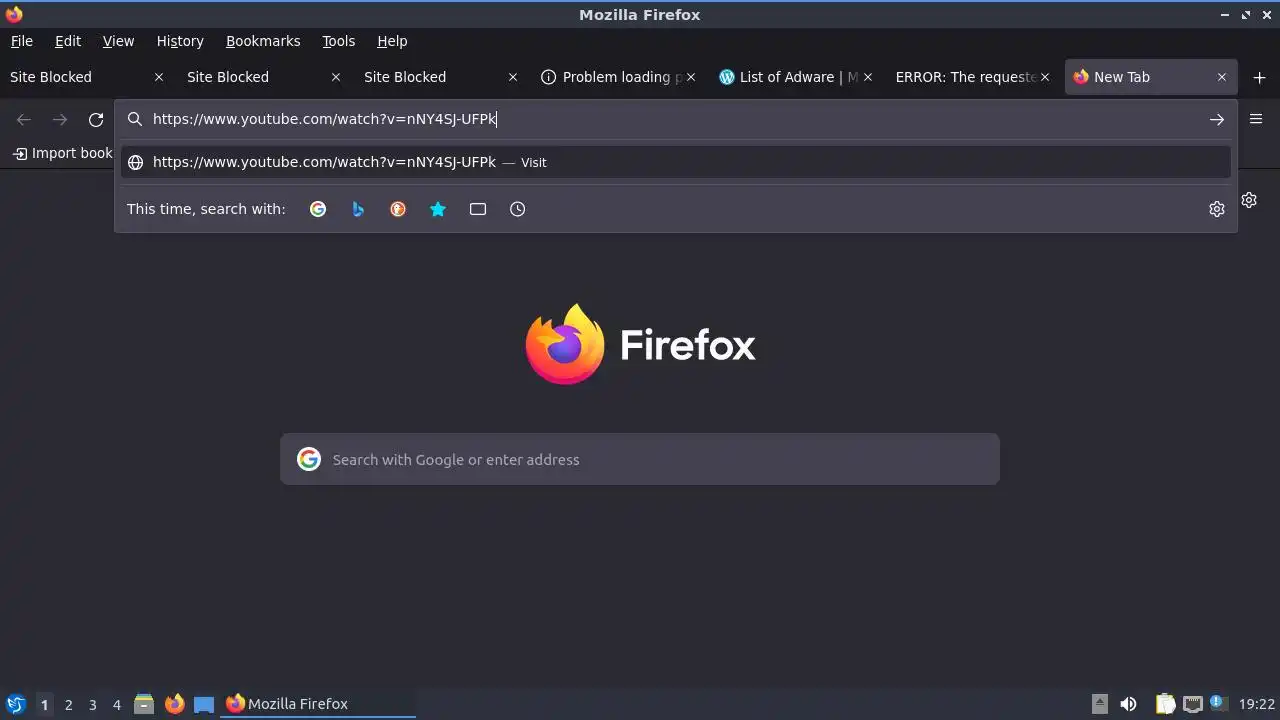Open the Edit menu
1280x720 pixels.
[x=68, y=41]
